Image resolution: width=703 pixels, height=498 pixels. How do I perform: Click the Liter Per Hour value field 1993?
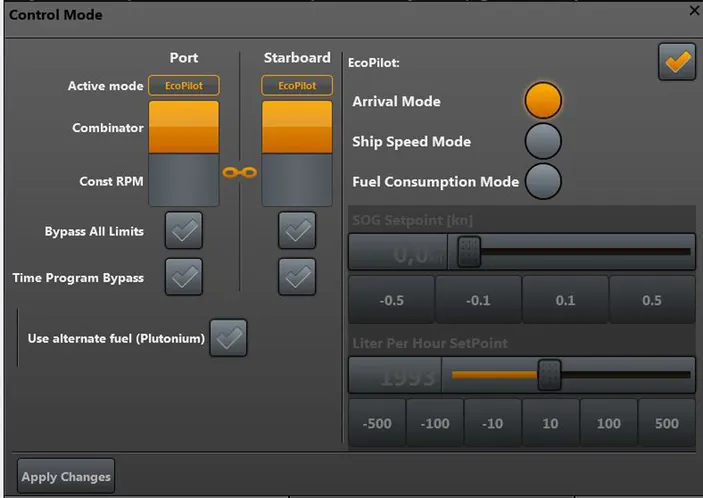[395, 375]
